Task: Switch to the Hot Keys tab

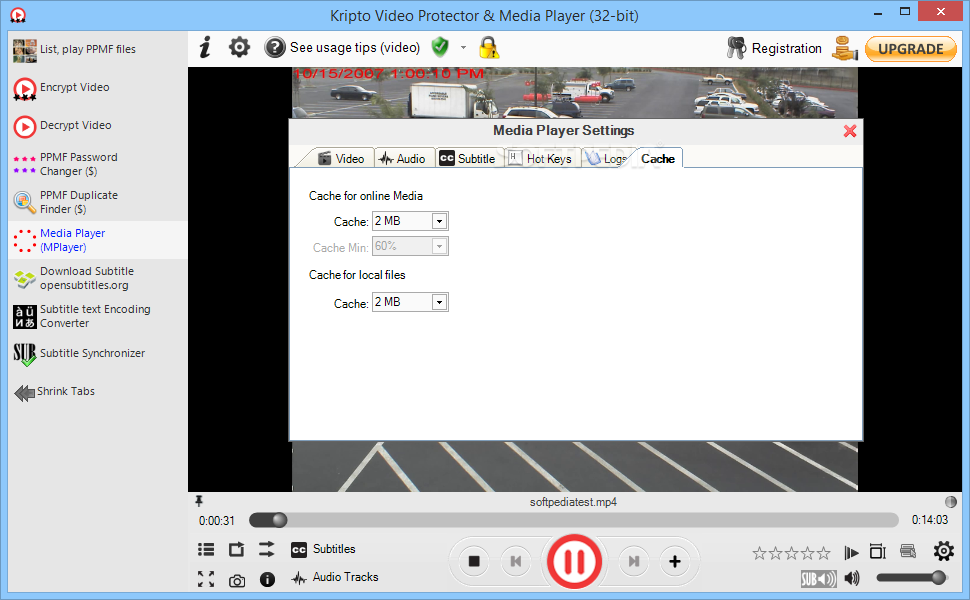Action: point(540,159)
